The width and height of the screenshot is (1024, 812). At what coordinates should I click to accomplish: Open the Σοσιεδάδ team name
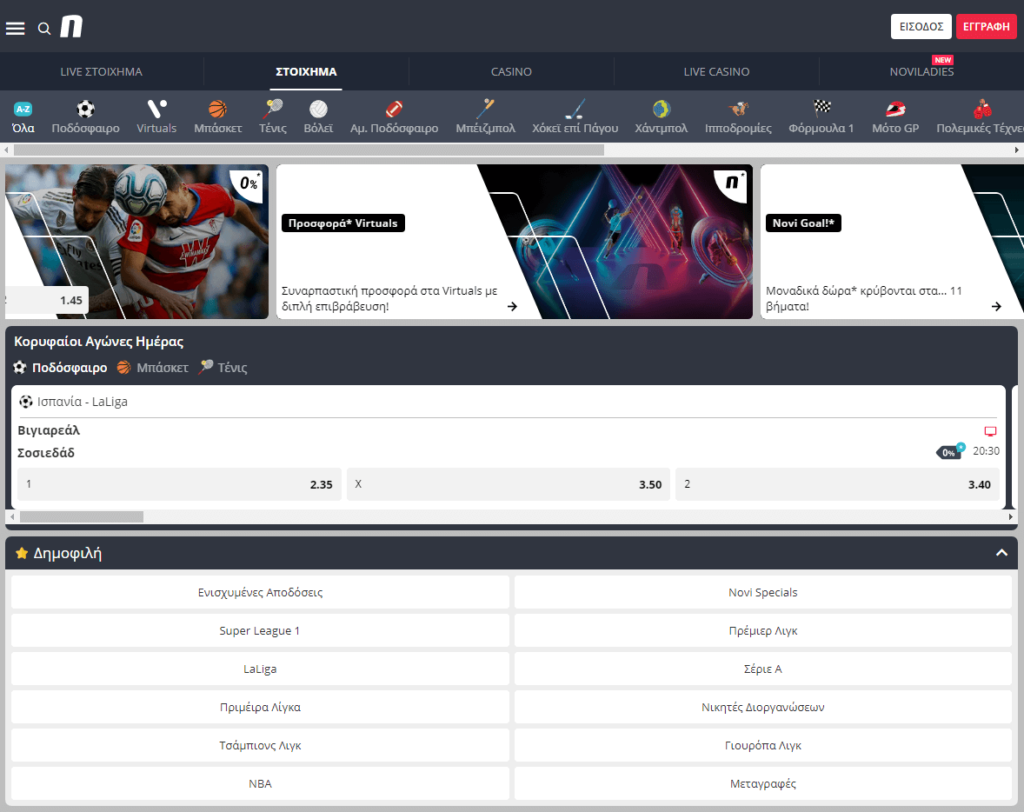point(46,453)
